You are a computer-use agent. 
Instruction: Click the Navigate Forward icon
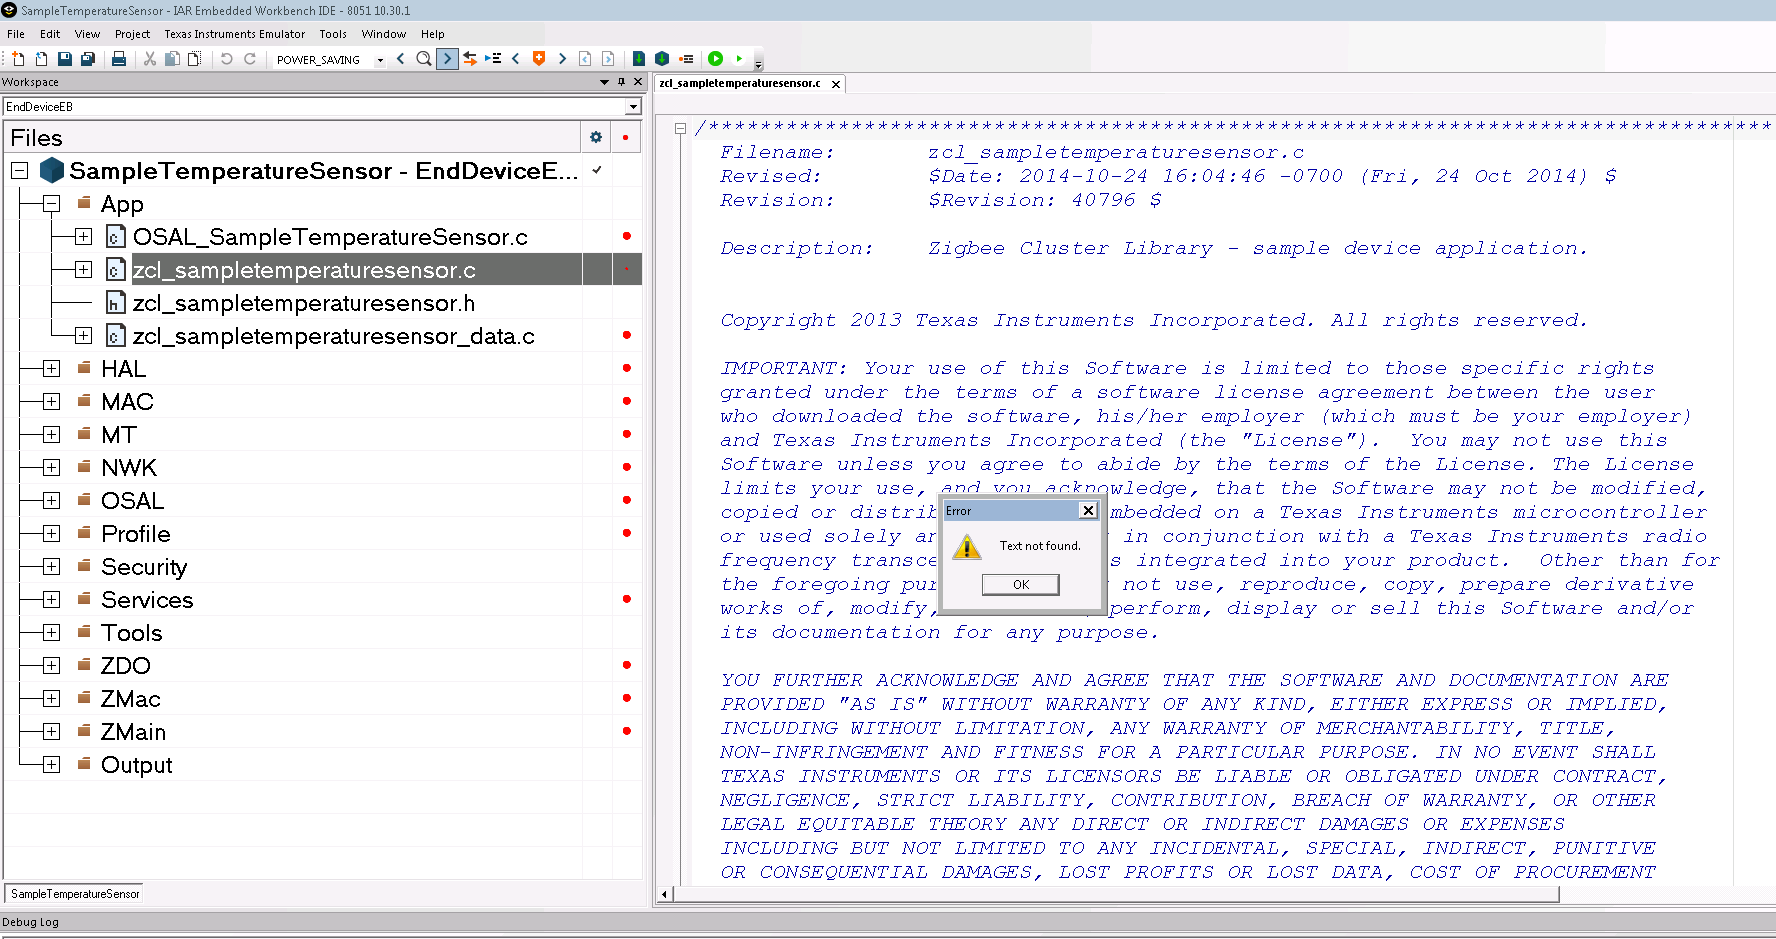[x=608, y=59]
